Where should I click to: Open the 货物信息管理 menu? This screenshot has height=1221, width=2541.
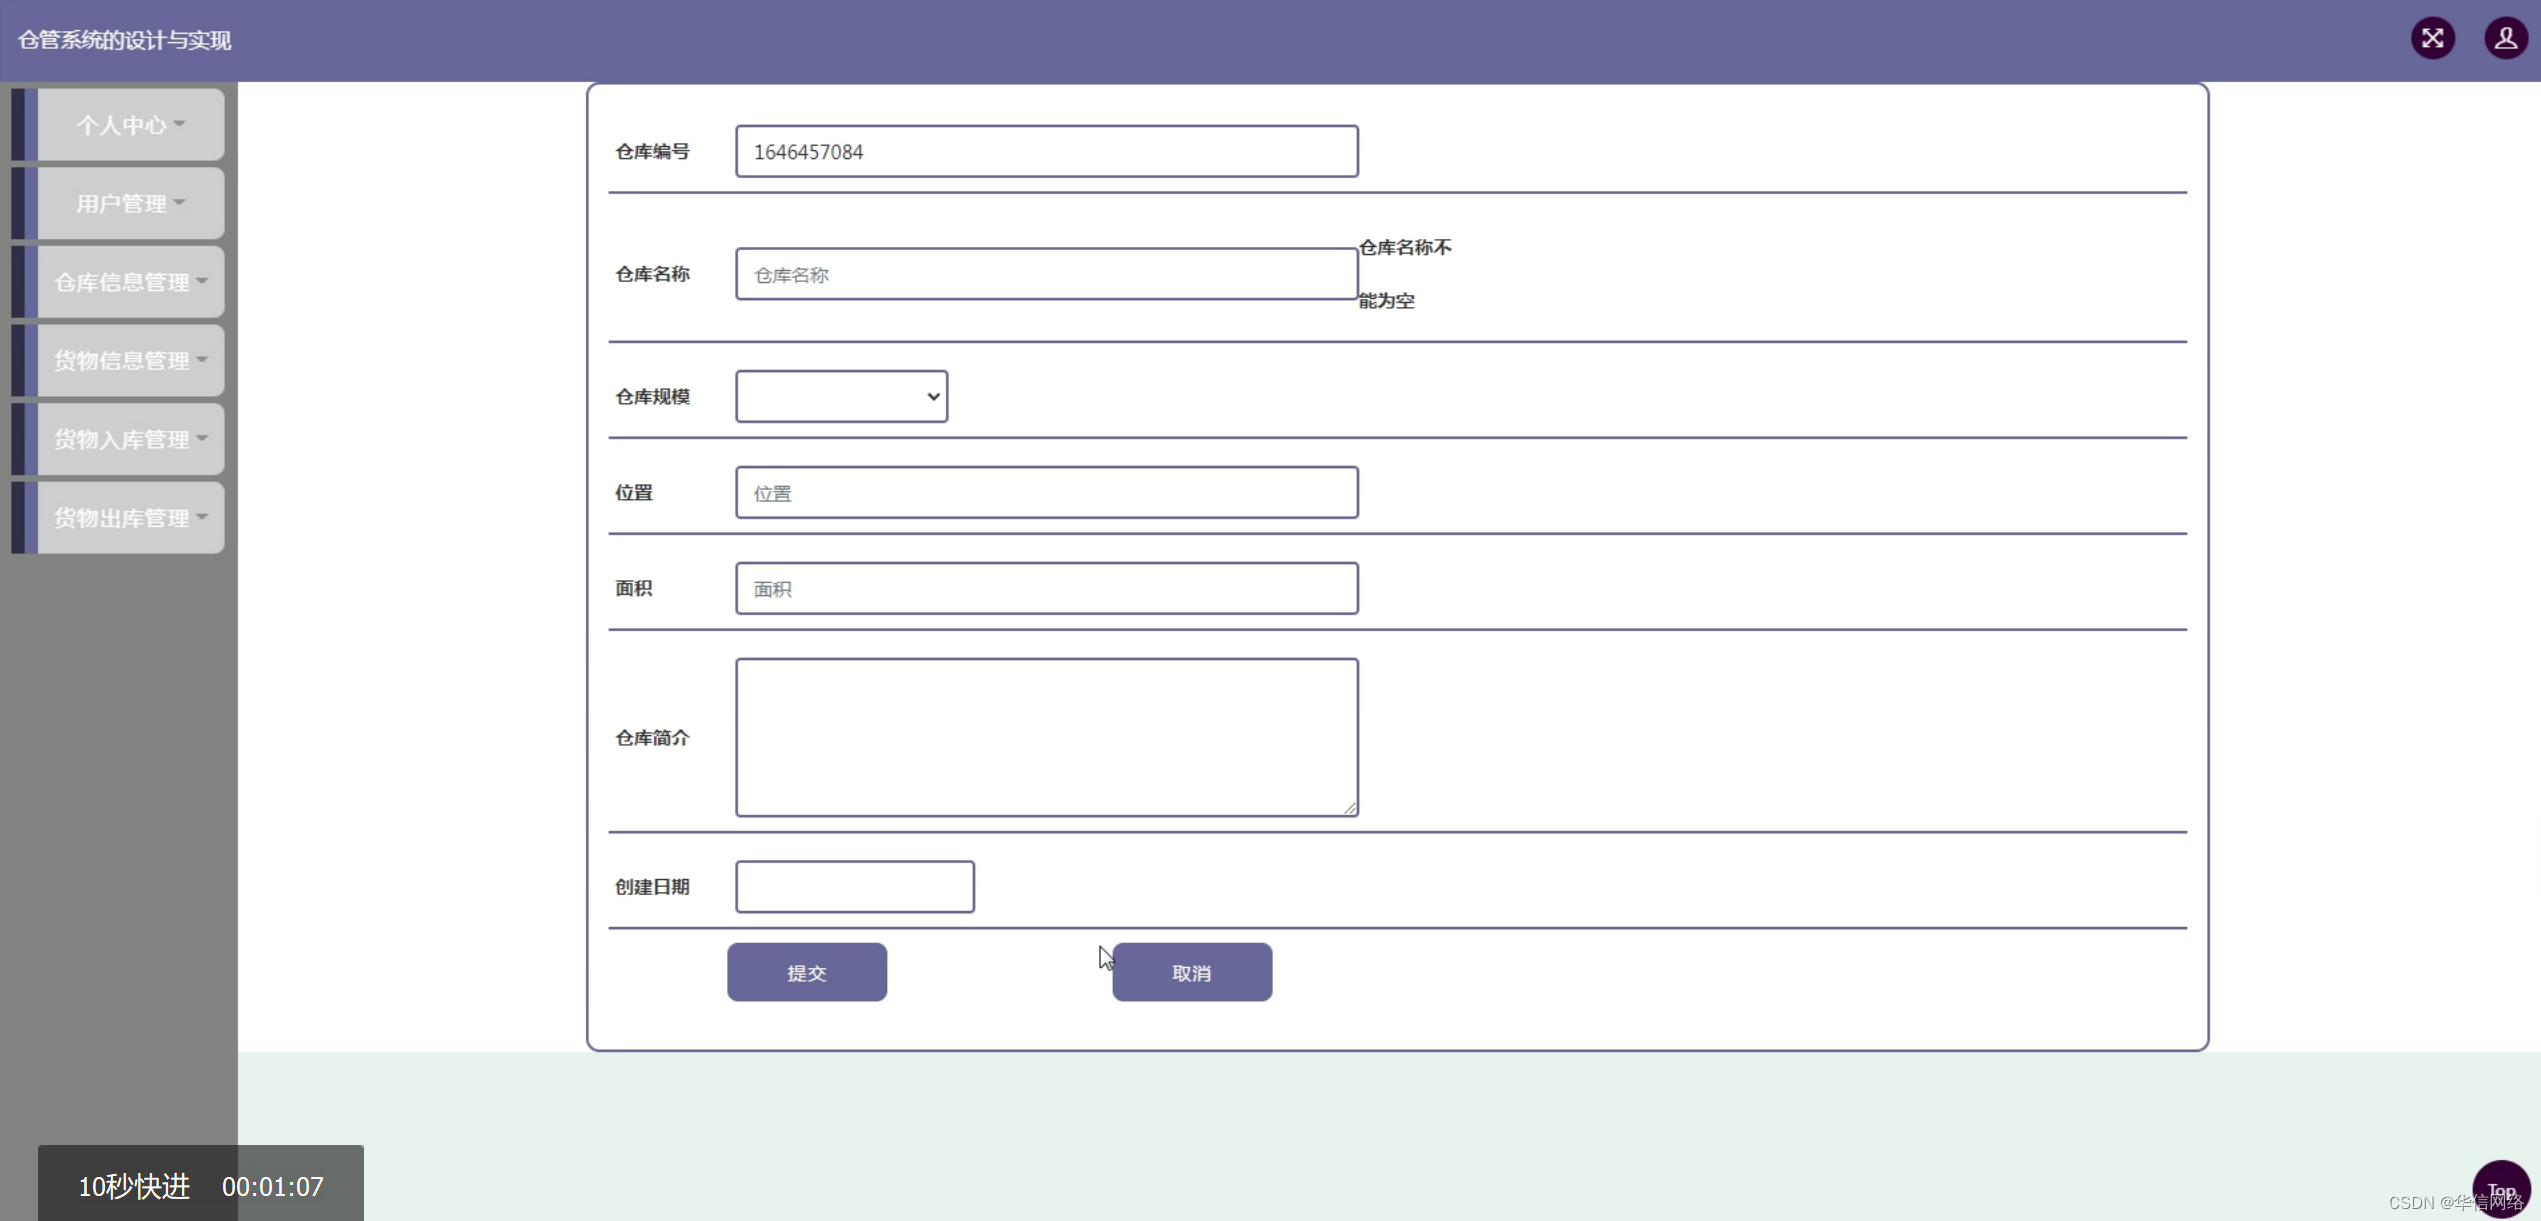[x=130, y=361]
